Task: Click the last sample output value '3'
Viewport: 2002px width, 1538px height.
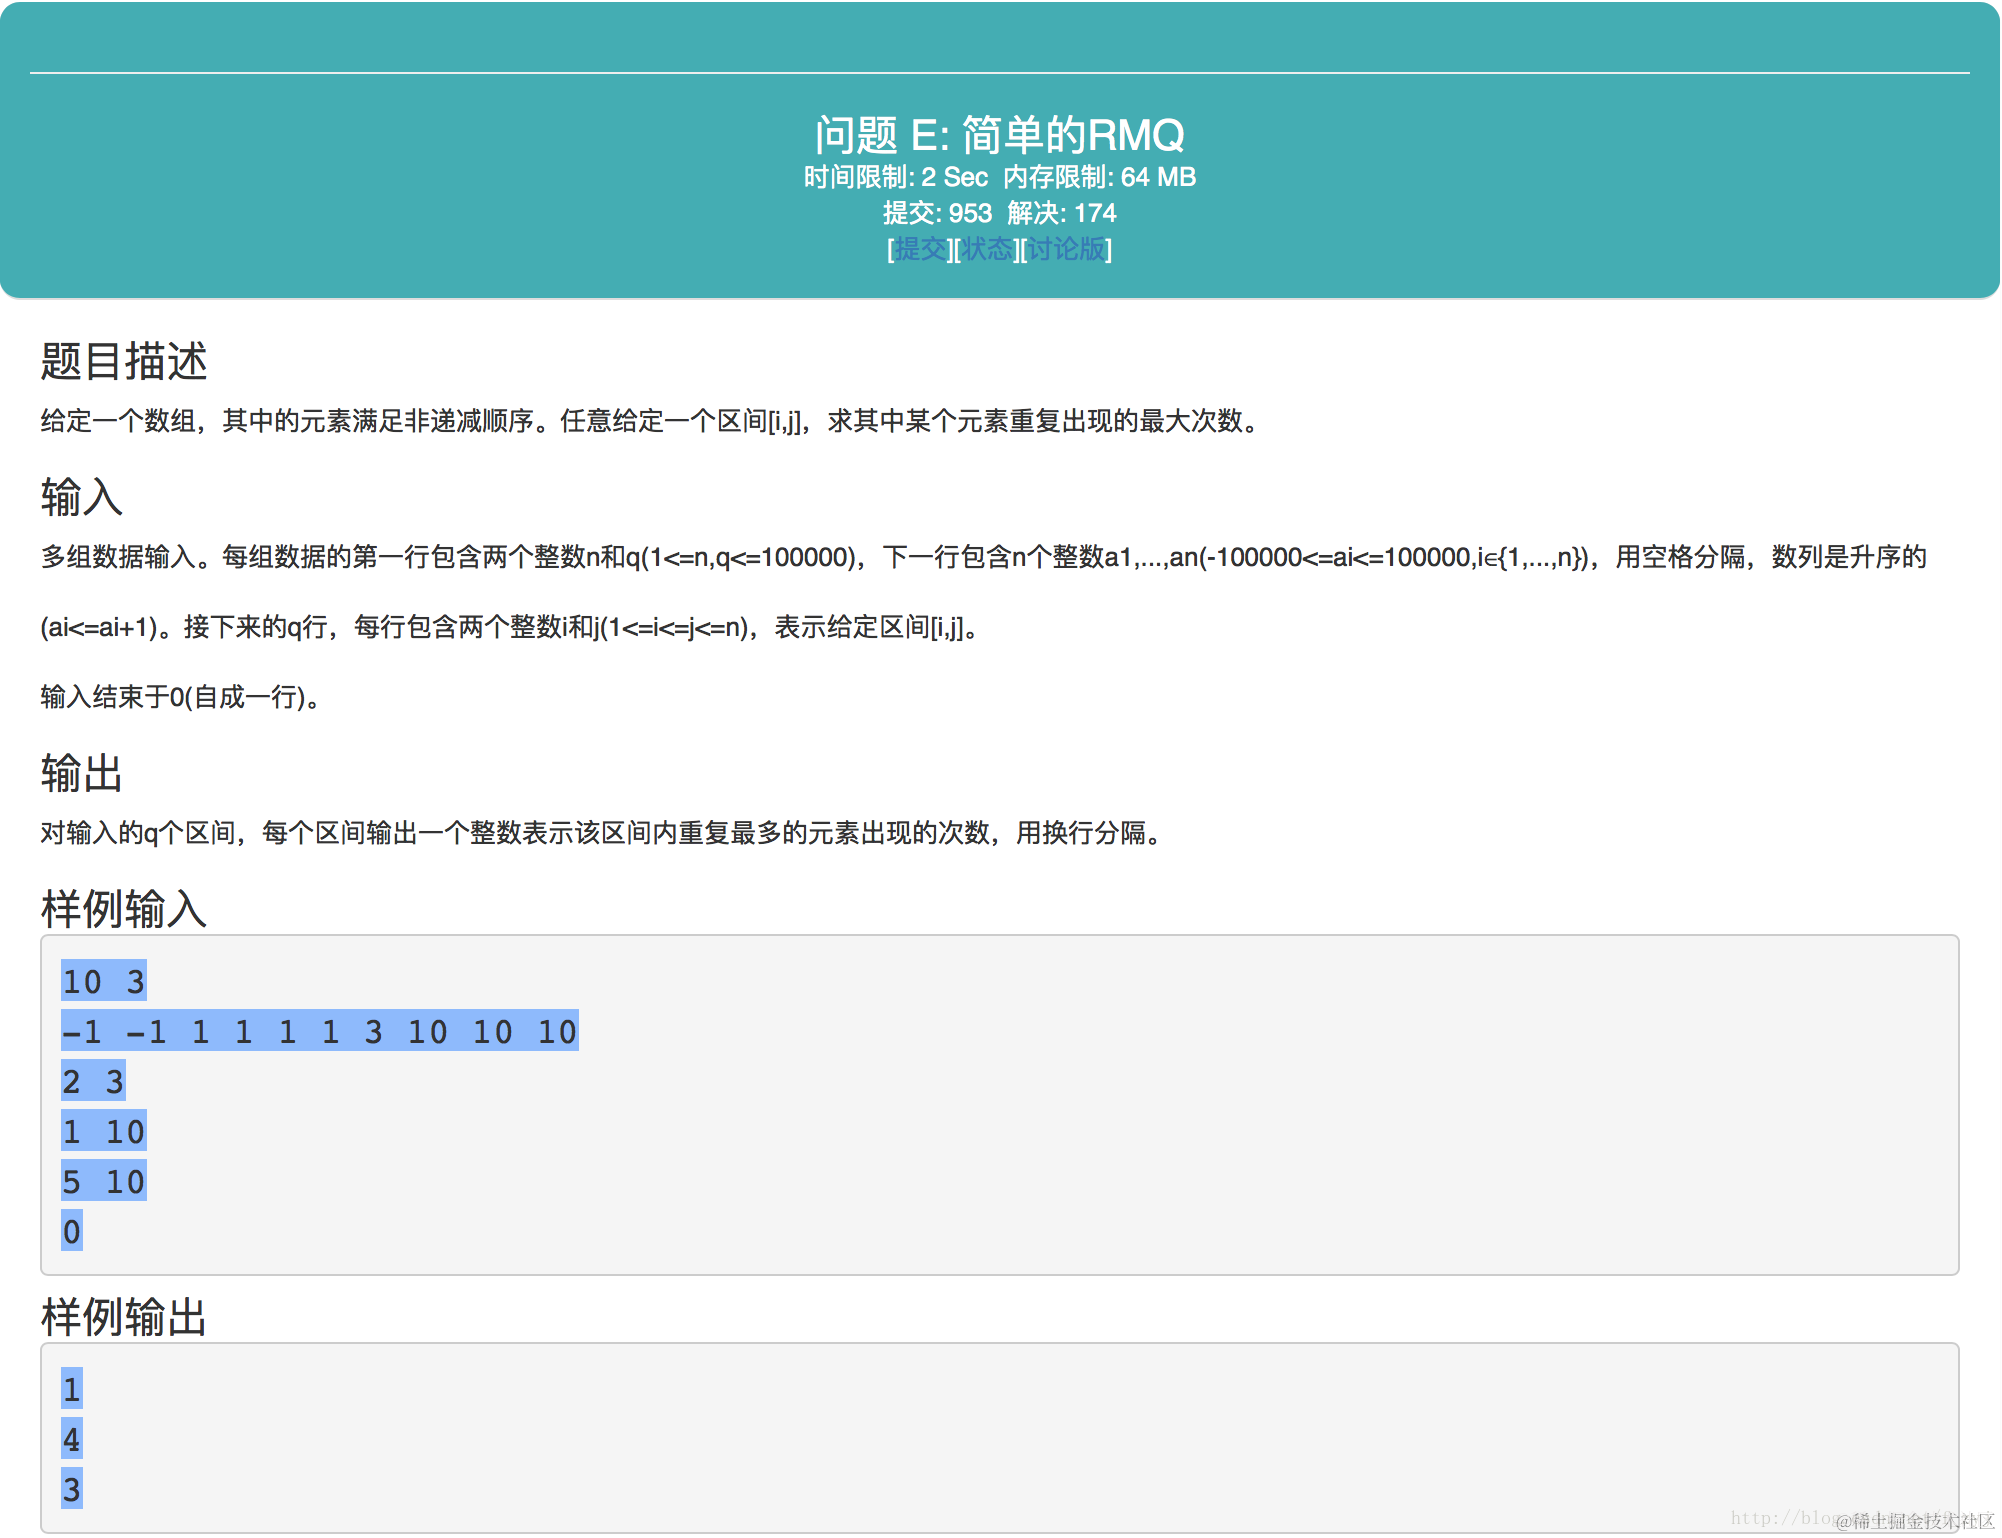Action: [x=72, y=1490]
